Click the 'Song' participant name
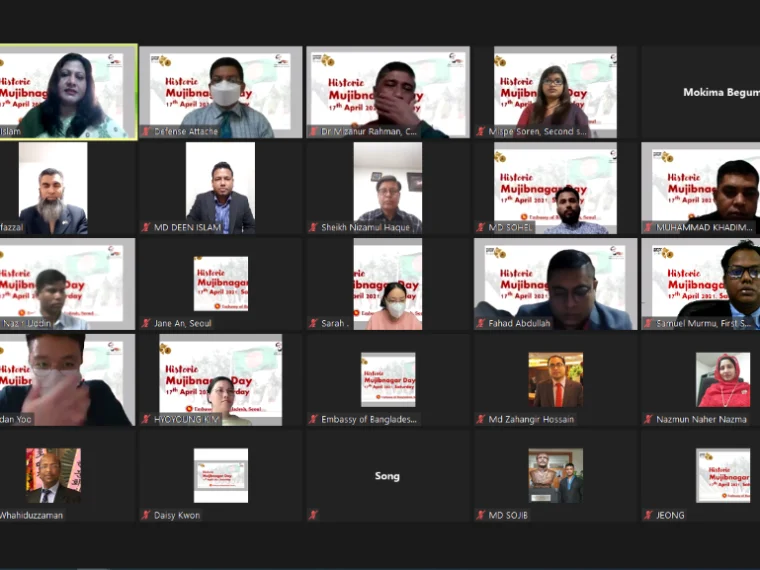 pos(387,476)
